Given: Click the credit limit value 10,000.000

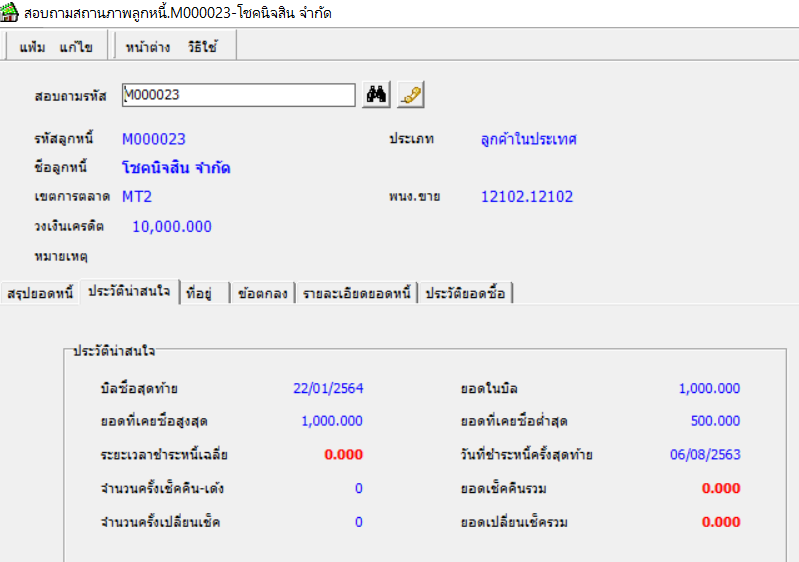Looking at the screenshot, I should click(172, 227).
